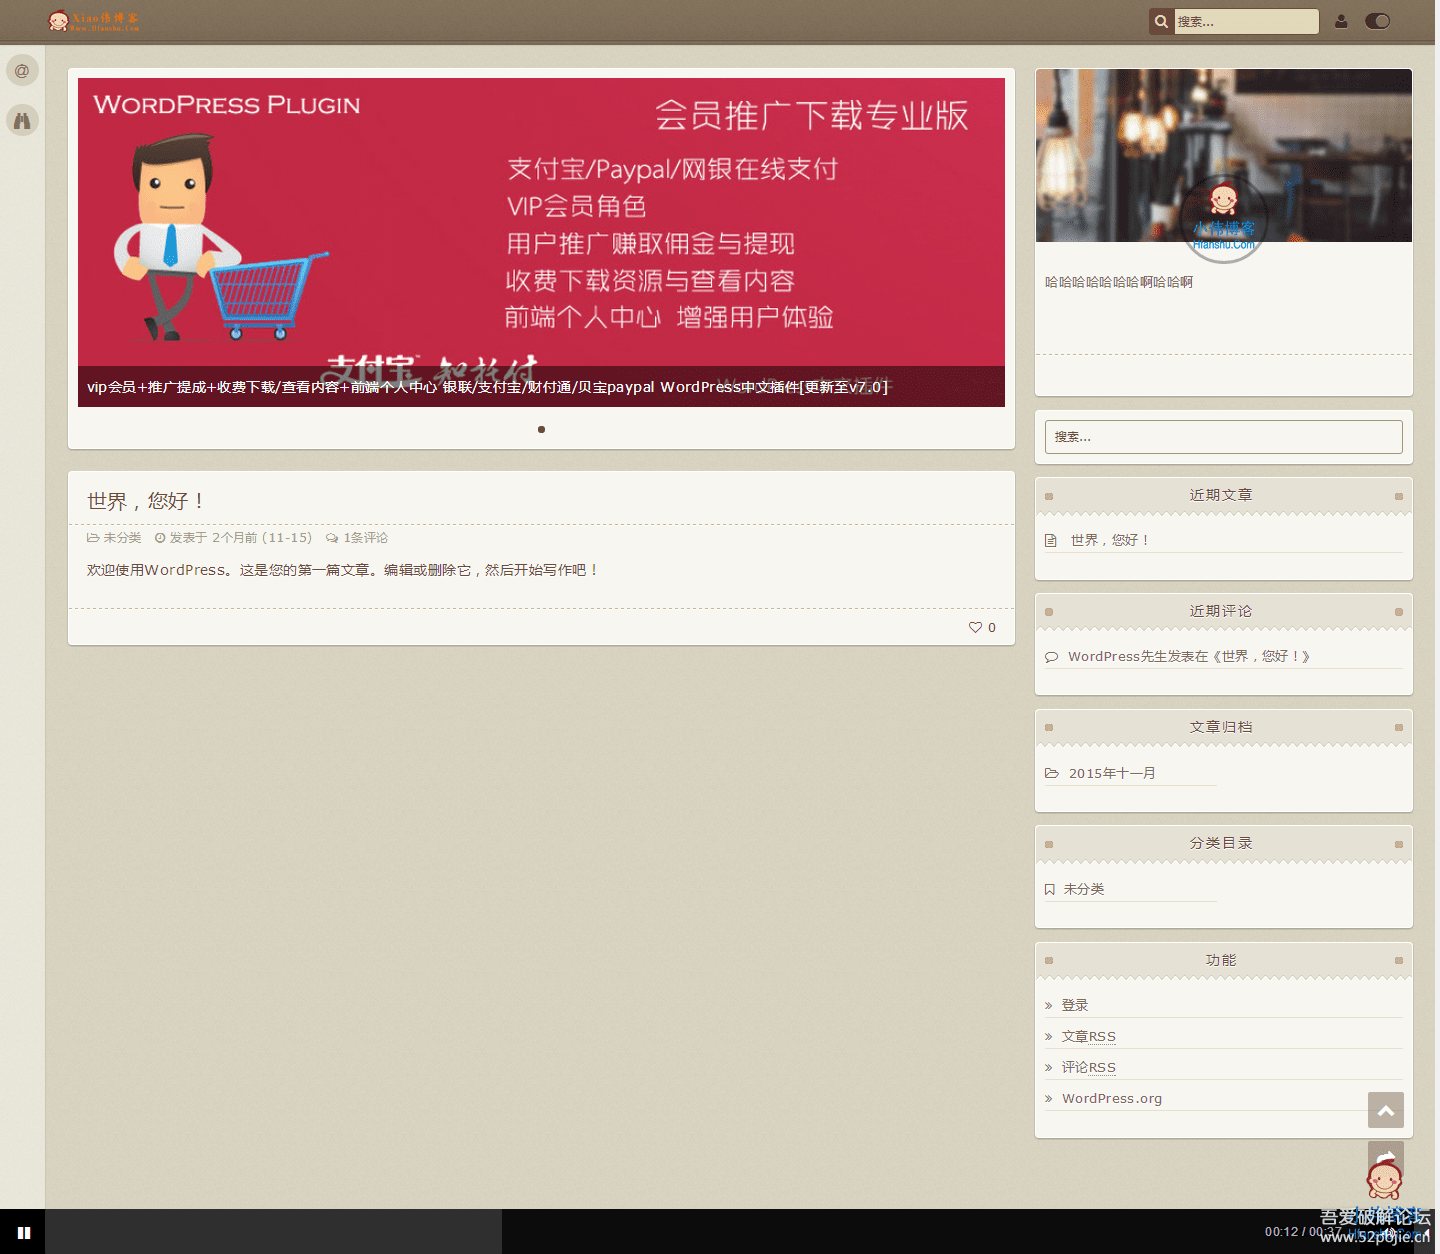Pause the playing audio track
This screenshot has height=1254, width=1440.
click(23, 1231)
